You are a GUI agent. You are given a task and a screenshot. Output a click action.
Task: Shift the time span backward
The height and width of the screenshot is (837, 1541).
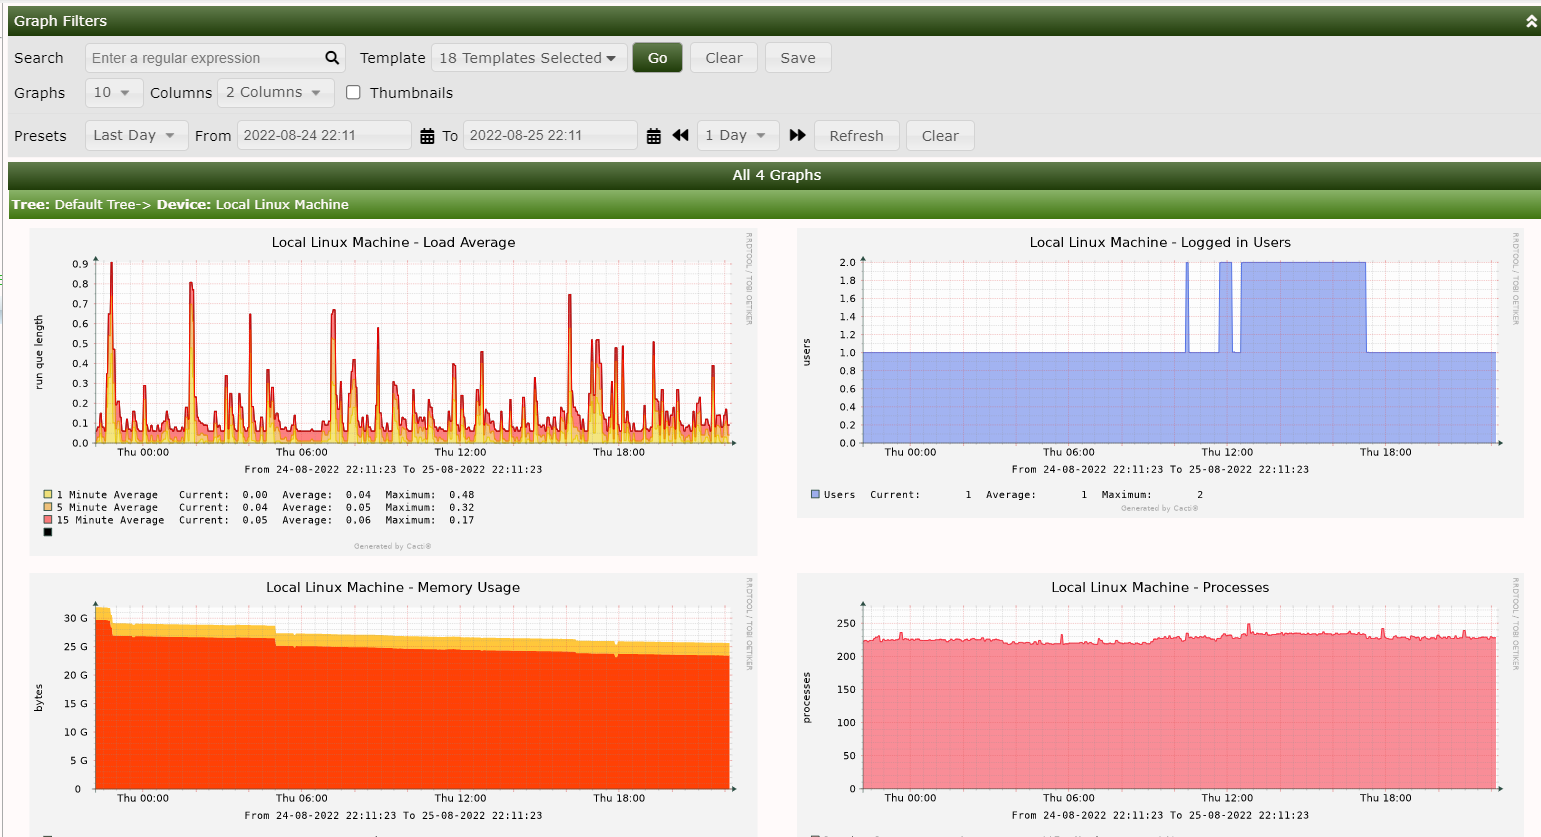[681, 135]
